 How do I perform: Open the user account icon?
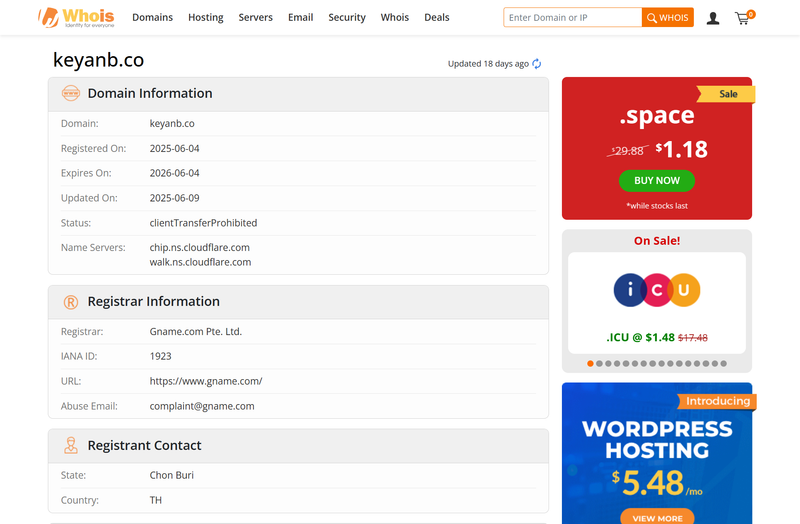pos(713,18)
